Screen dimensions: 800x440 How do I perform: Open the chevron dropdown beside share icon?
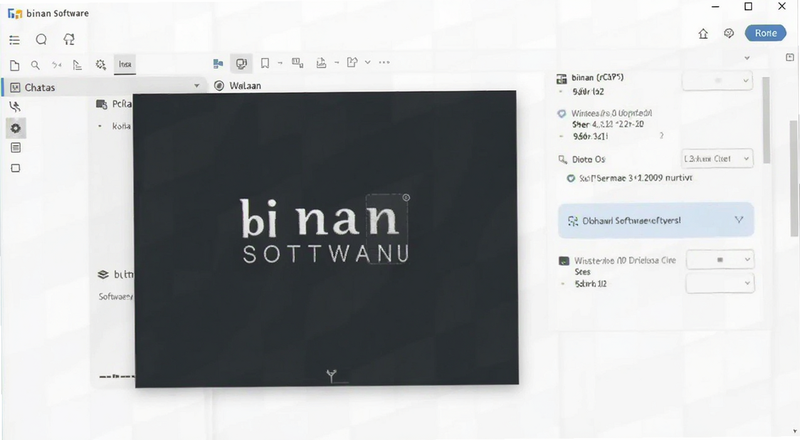coord(367,62)
